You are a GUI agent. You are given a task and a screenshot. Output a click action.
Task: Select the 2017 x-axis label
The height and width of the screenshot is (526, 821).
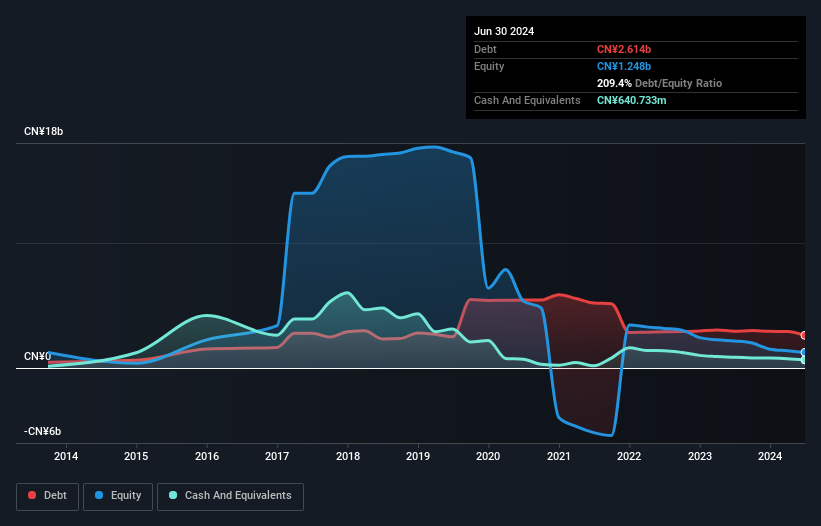277,457
